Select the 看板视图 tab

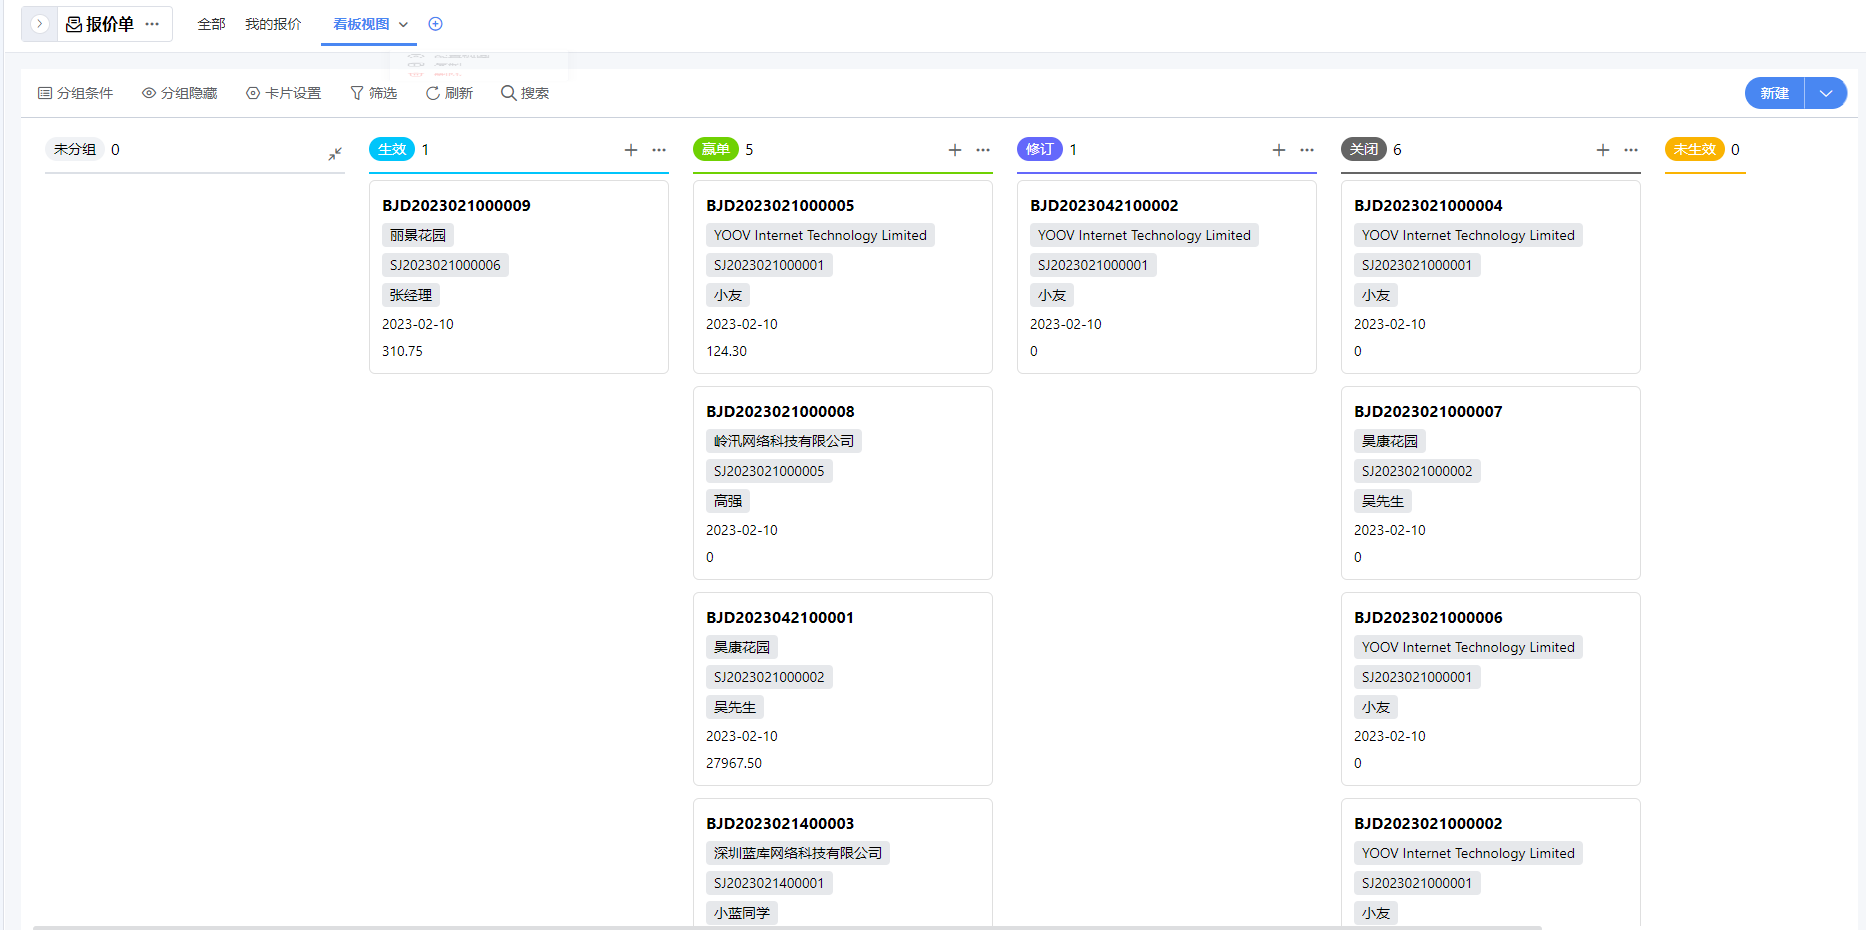[361, 24]
